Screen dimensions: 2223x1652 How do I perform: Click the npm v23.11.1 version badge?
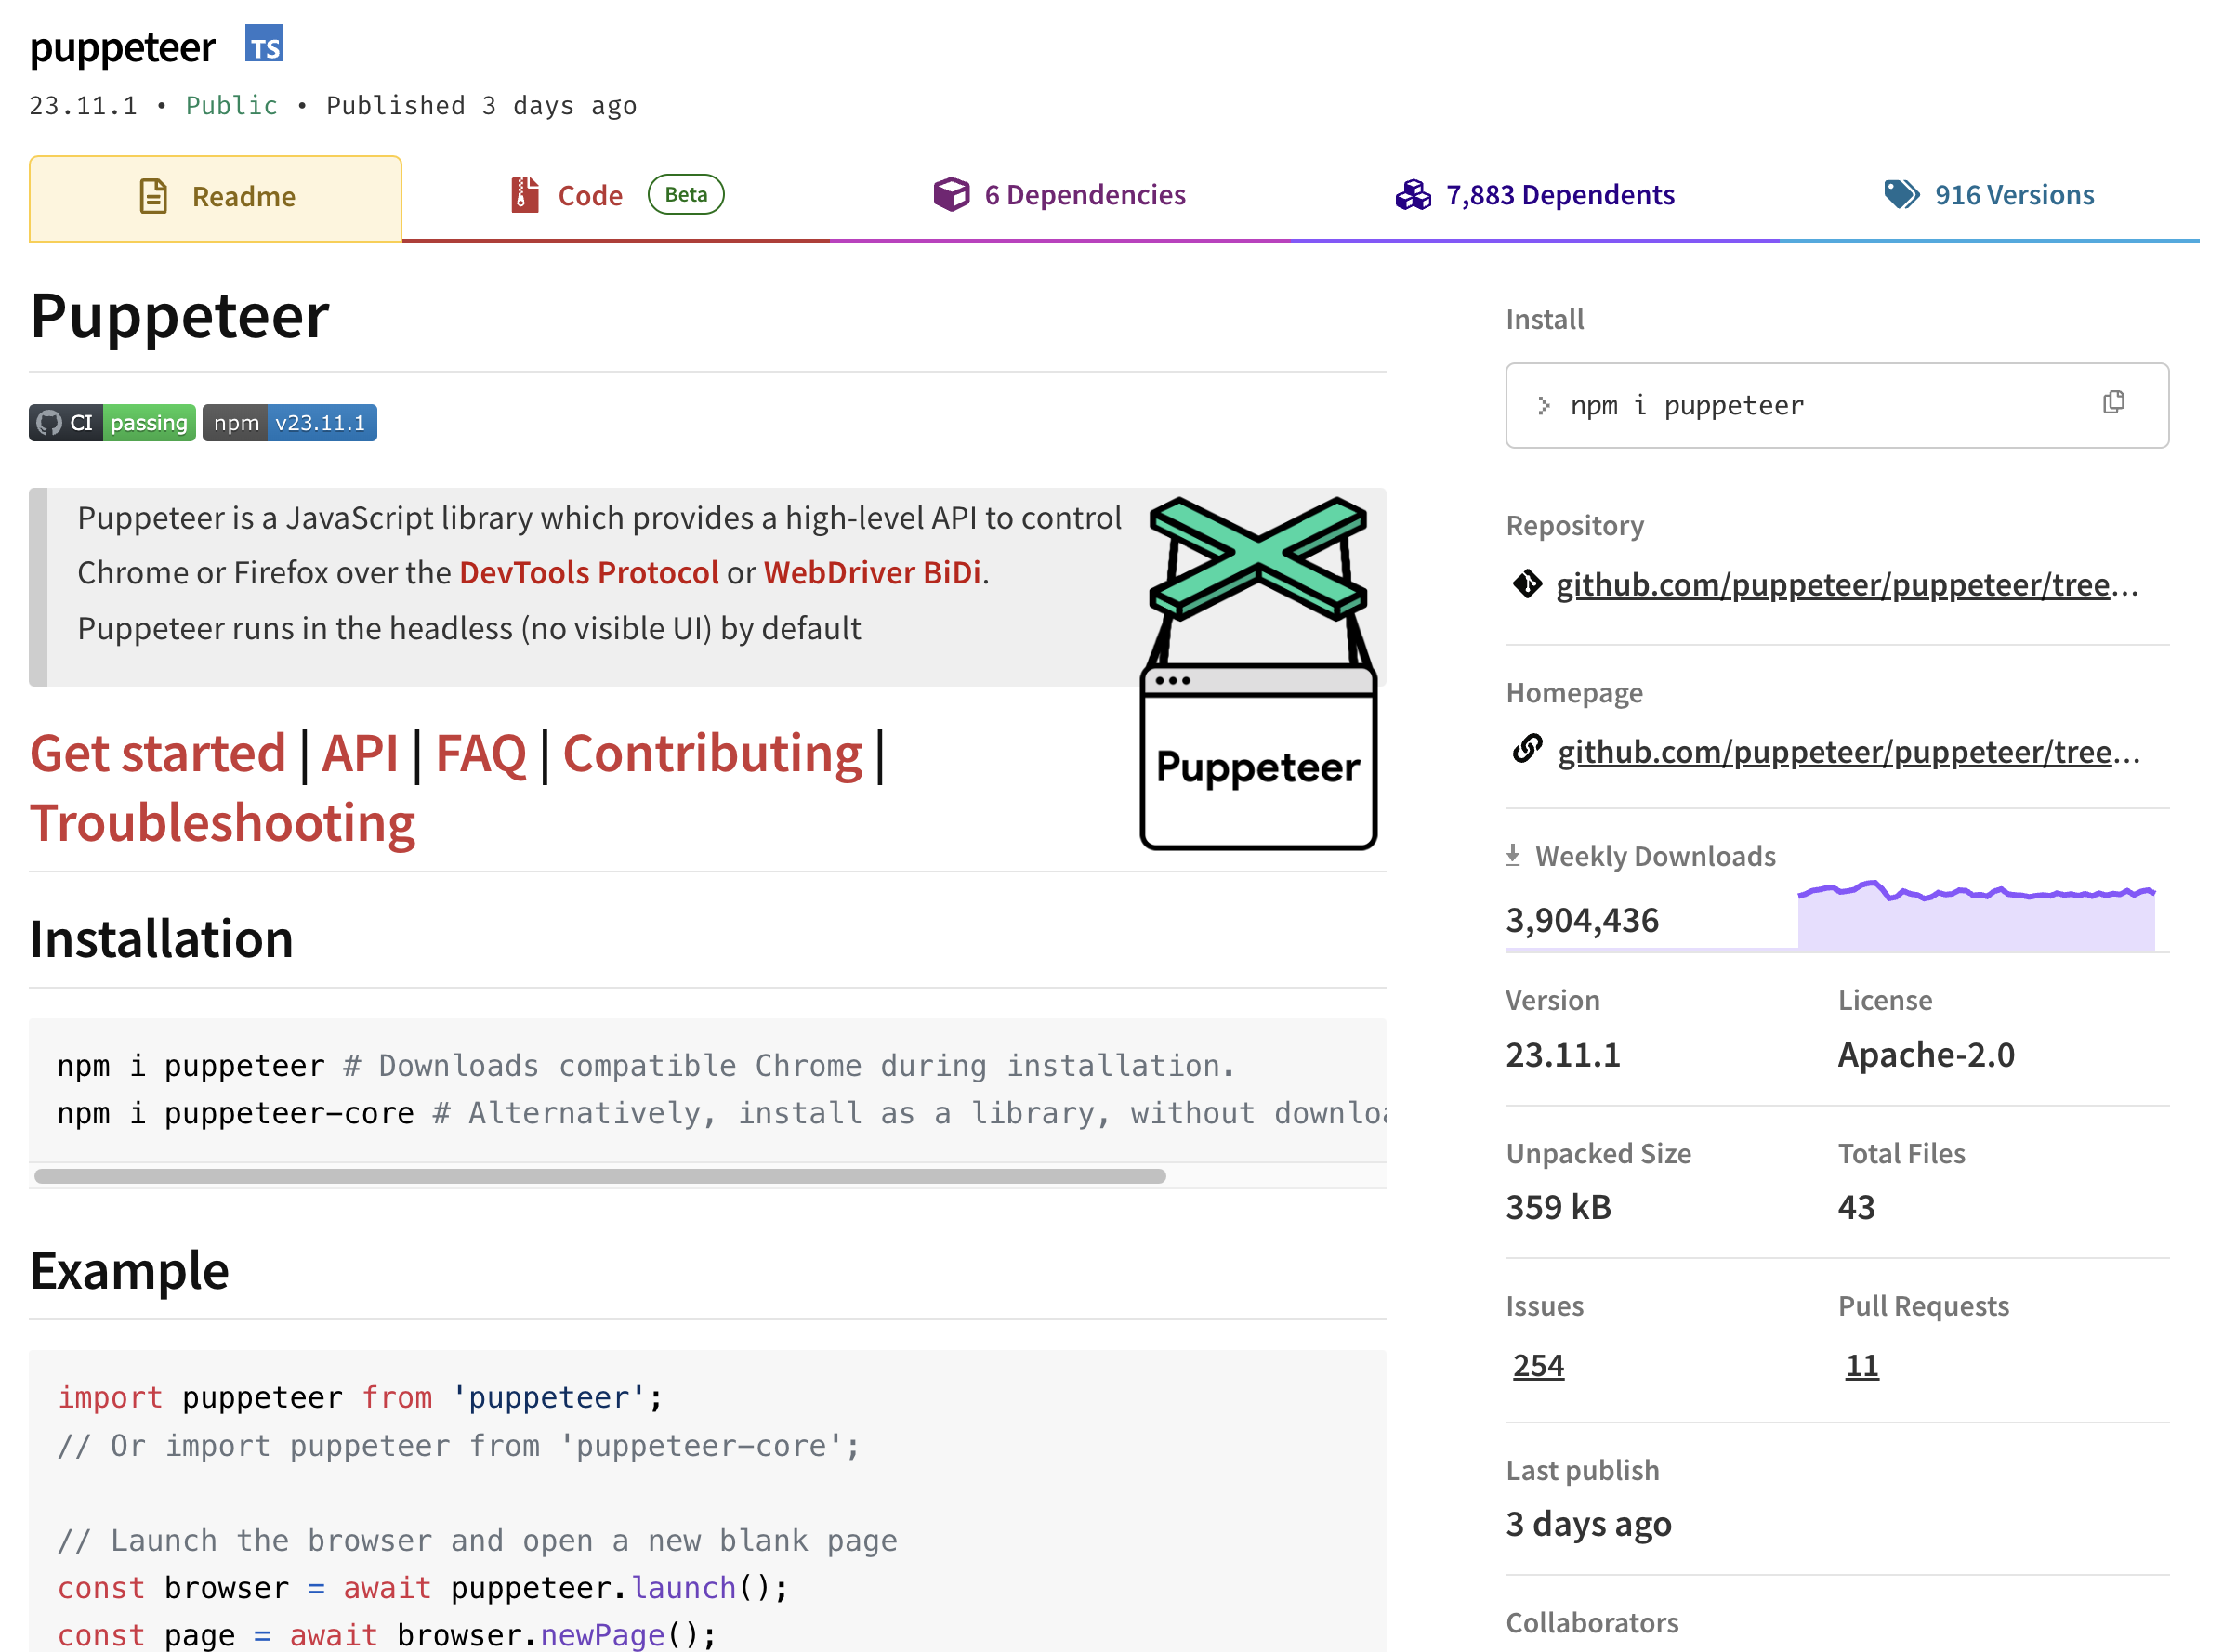(289, 423)
